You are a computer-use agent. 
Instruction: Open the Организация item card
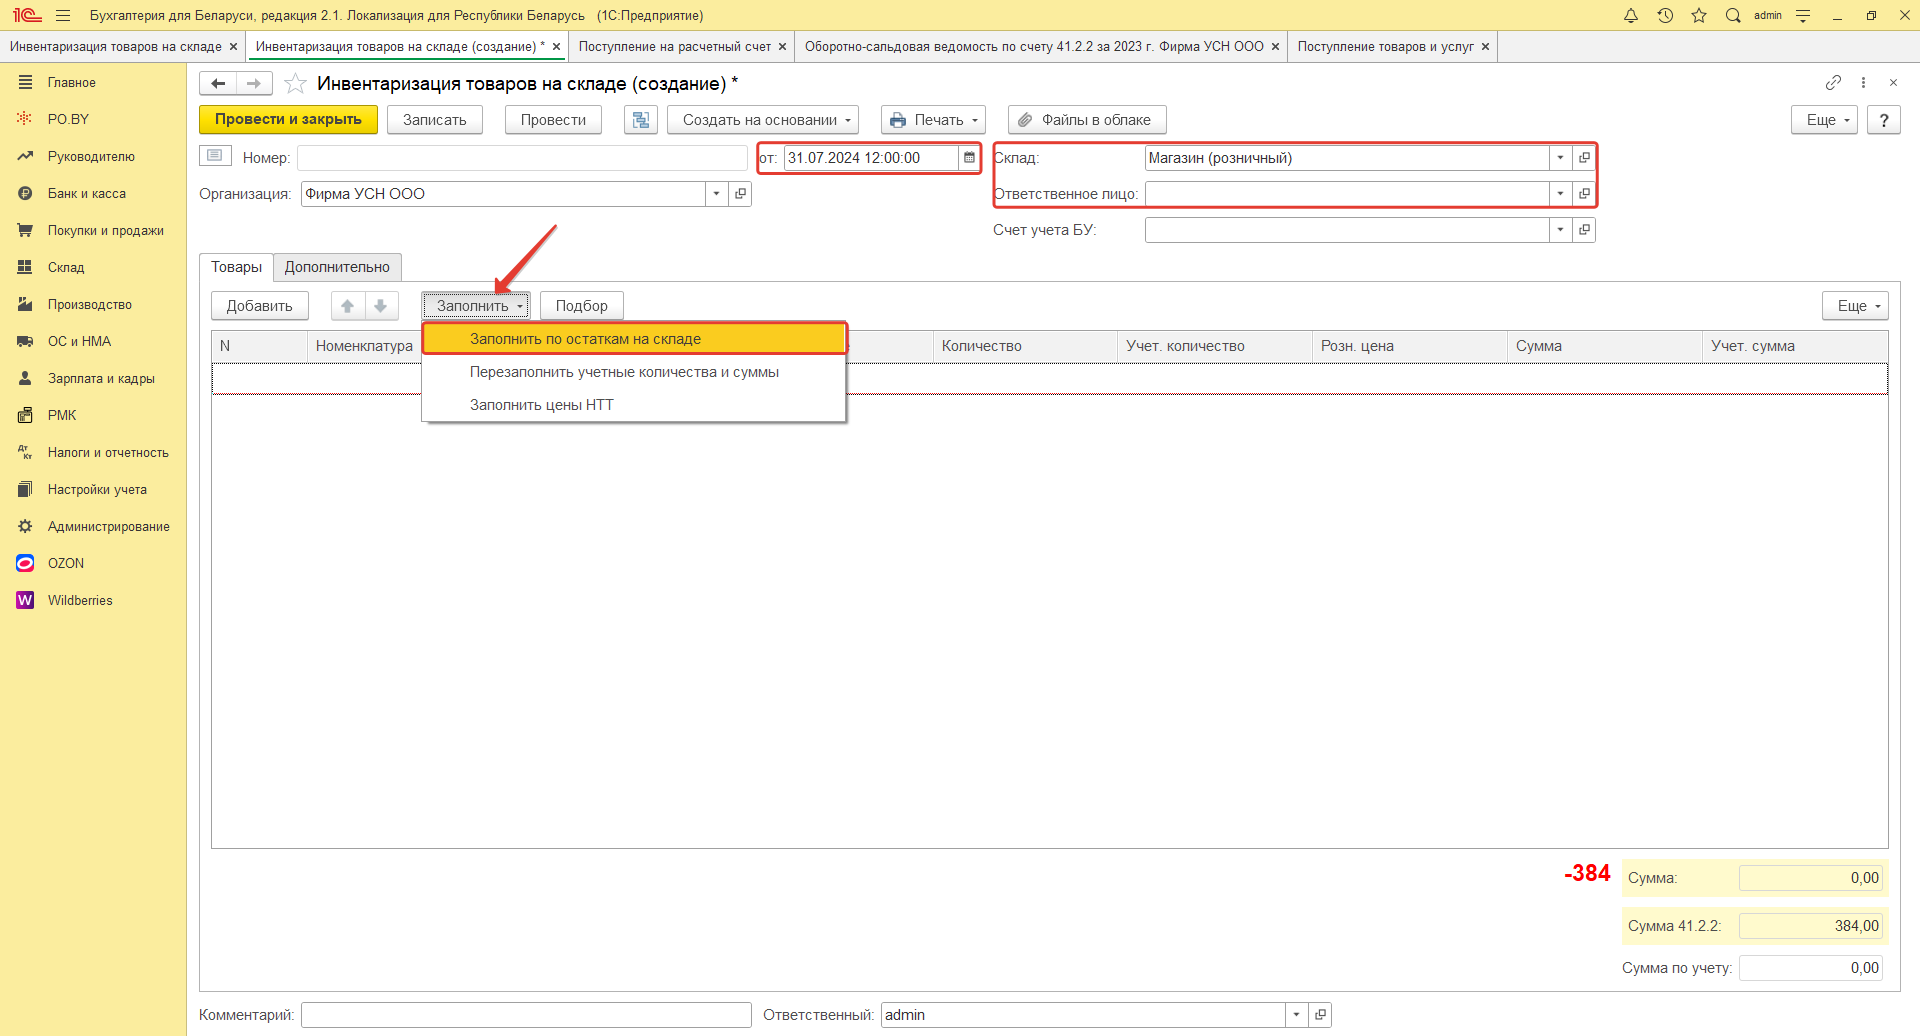pos(740,193)
